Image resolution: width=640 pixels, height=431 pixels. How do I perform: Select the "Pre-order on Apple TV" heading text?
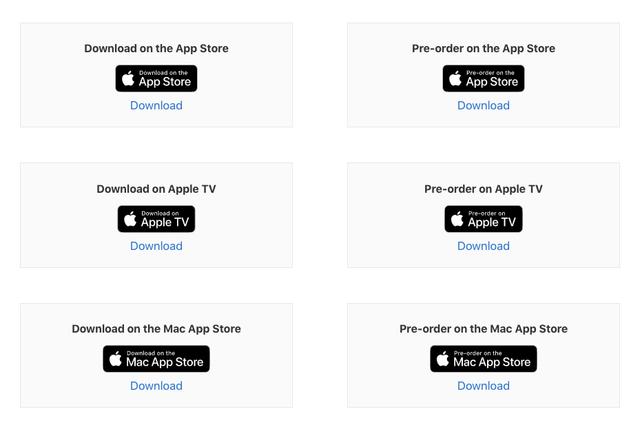point(483,189)
